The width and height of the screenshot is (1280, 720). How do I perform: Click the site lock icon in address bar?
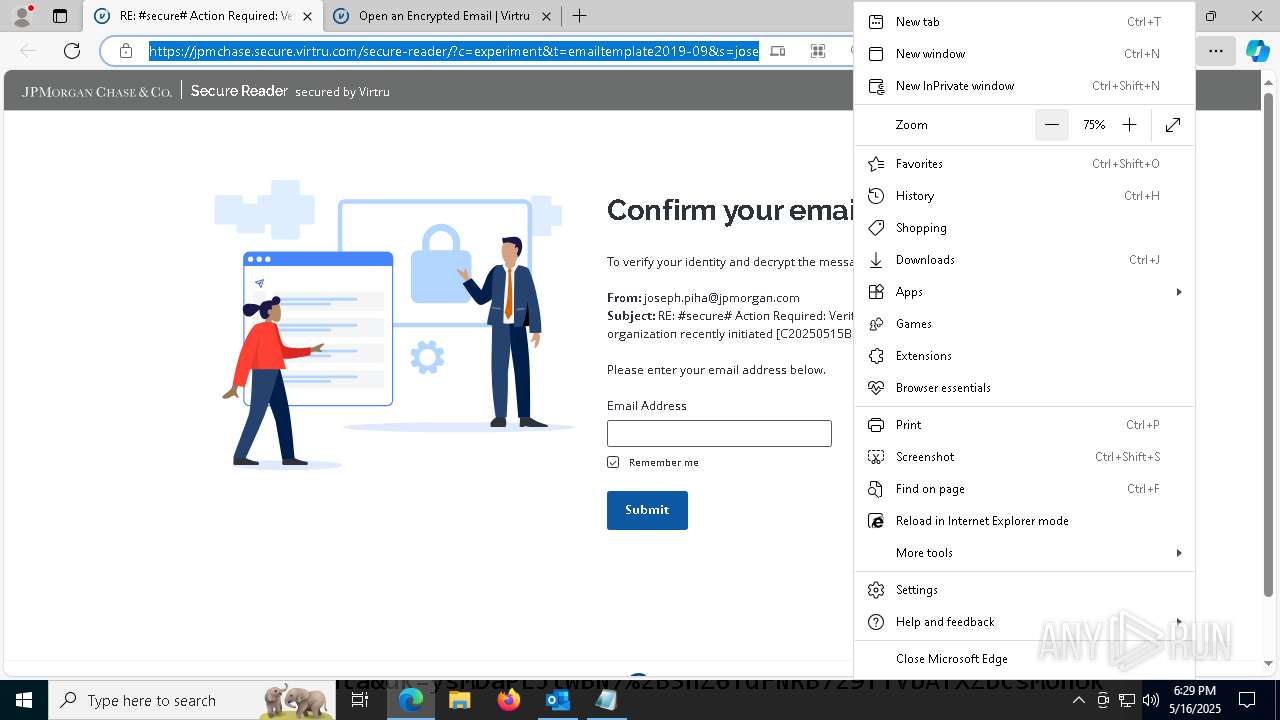126,51
